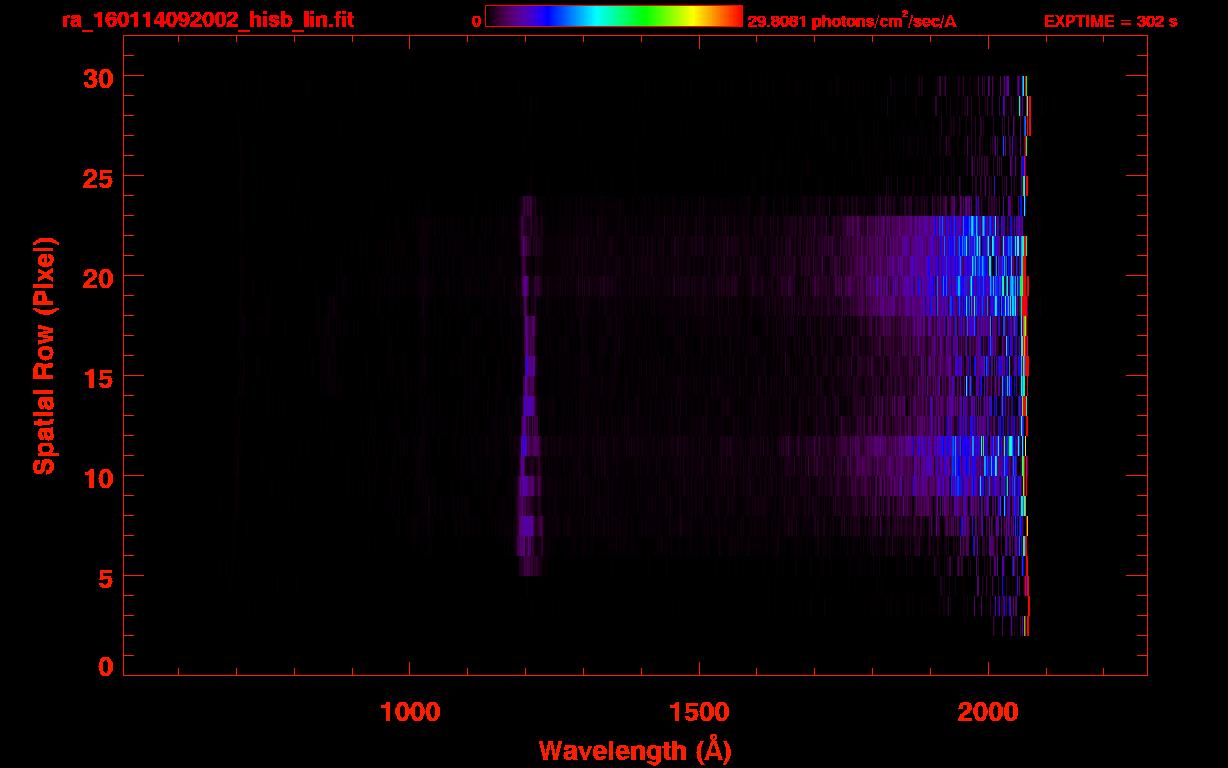The width and height of the screenshot is (1228, 768).
Task: Click the red saturated edge near 2070 Å
Action: 1026,356
